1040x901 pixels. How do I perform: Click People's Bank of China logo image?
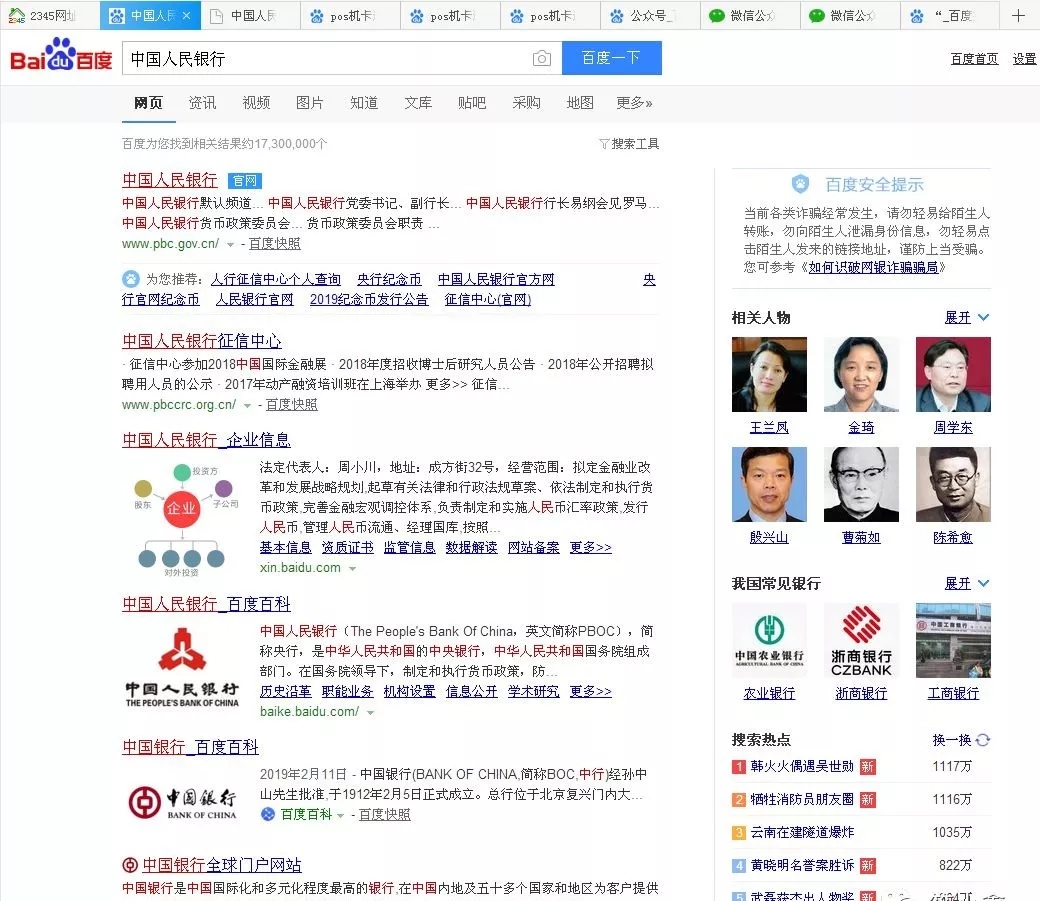[182, 667]
